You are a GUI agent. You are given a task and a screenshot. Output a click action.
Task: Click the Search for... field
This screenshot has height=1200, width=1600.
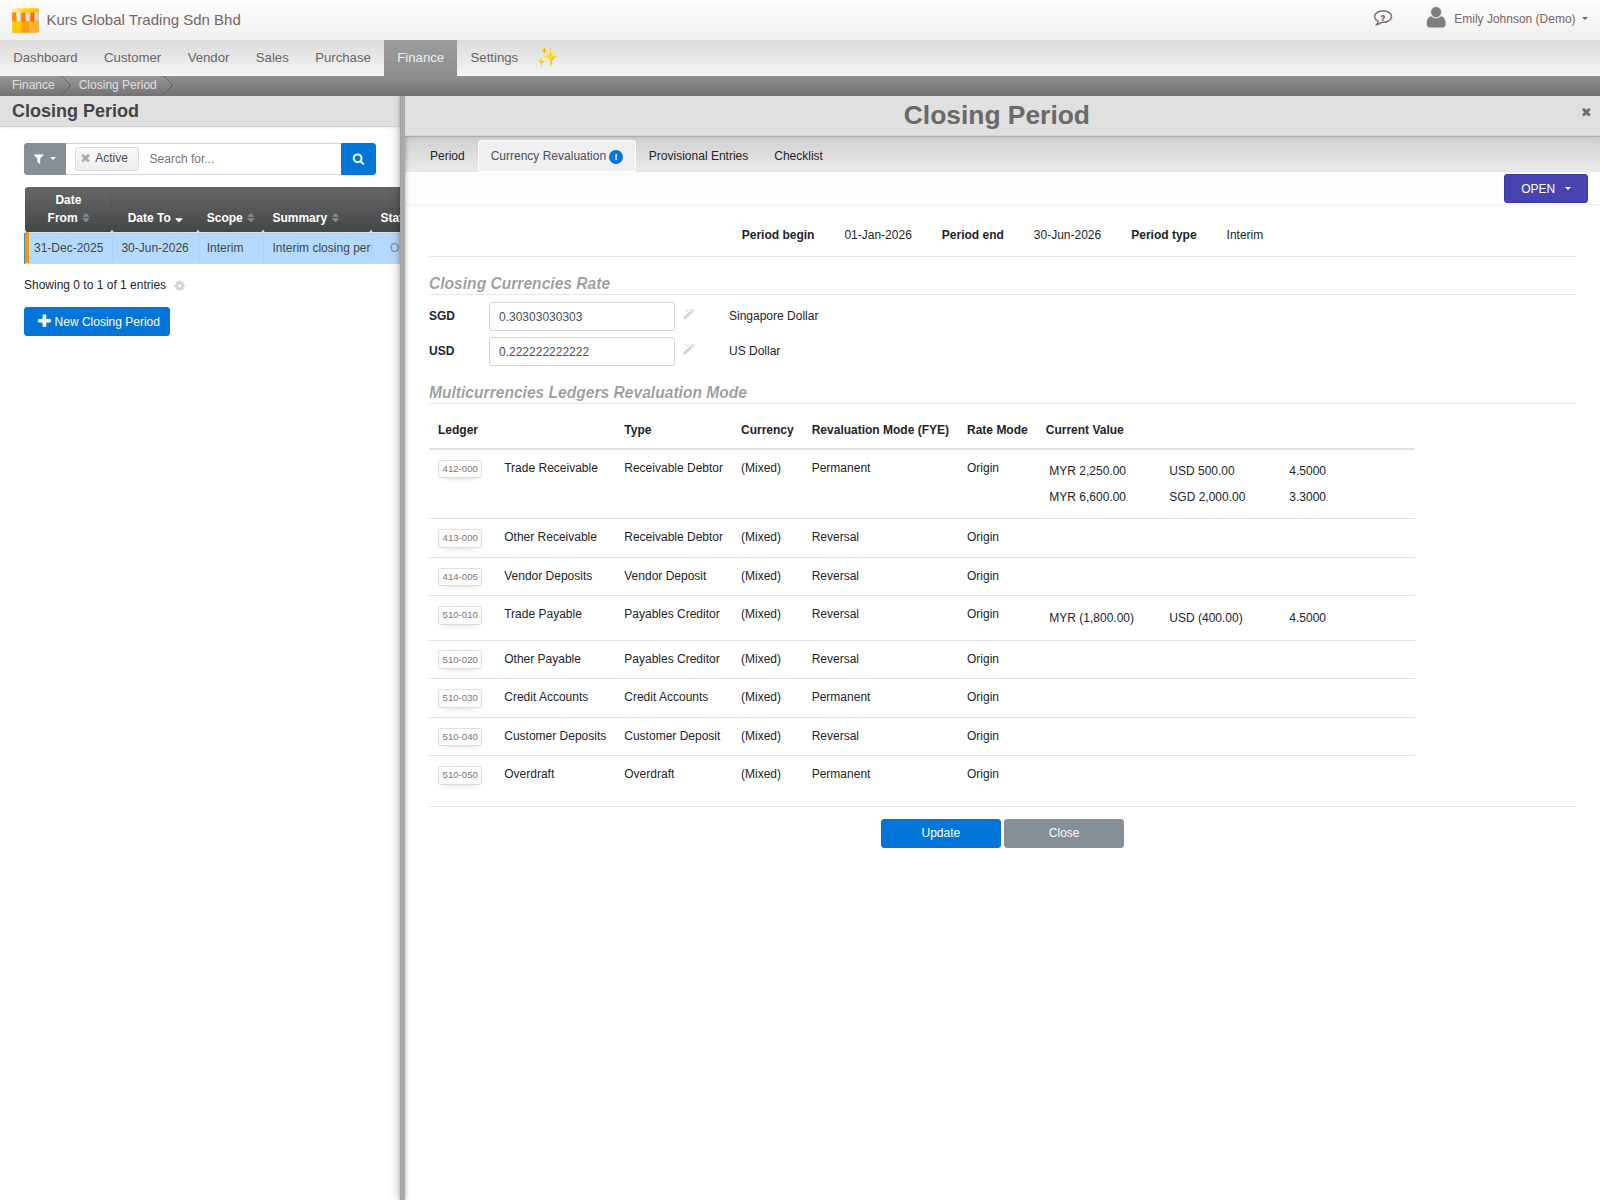pyautogui.click(x=241, y=159)
